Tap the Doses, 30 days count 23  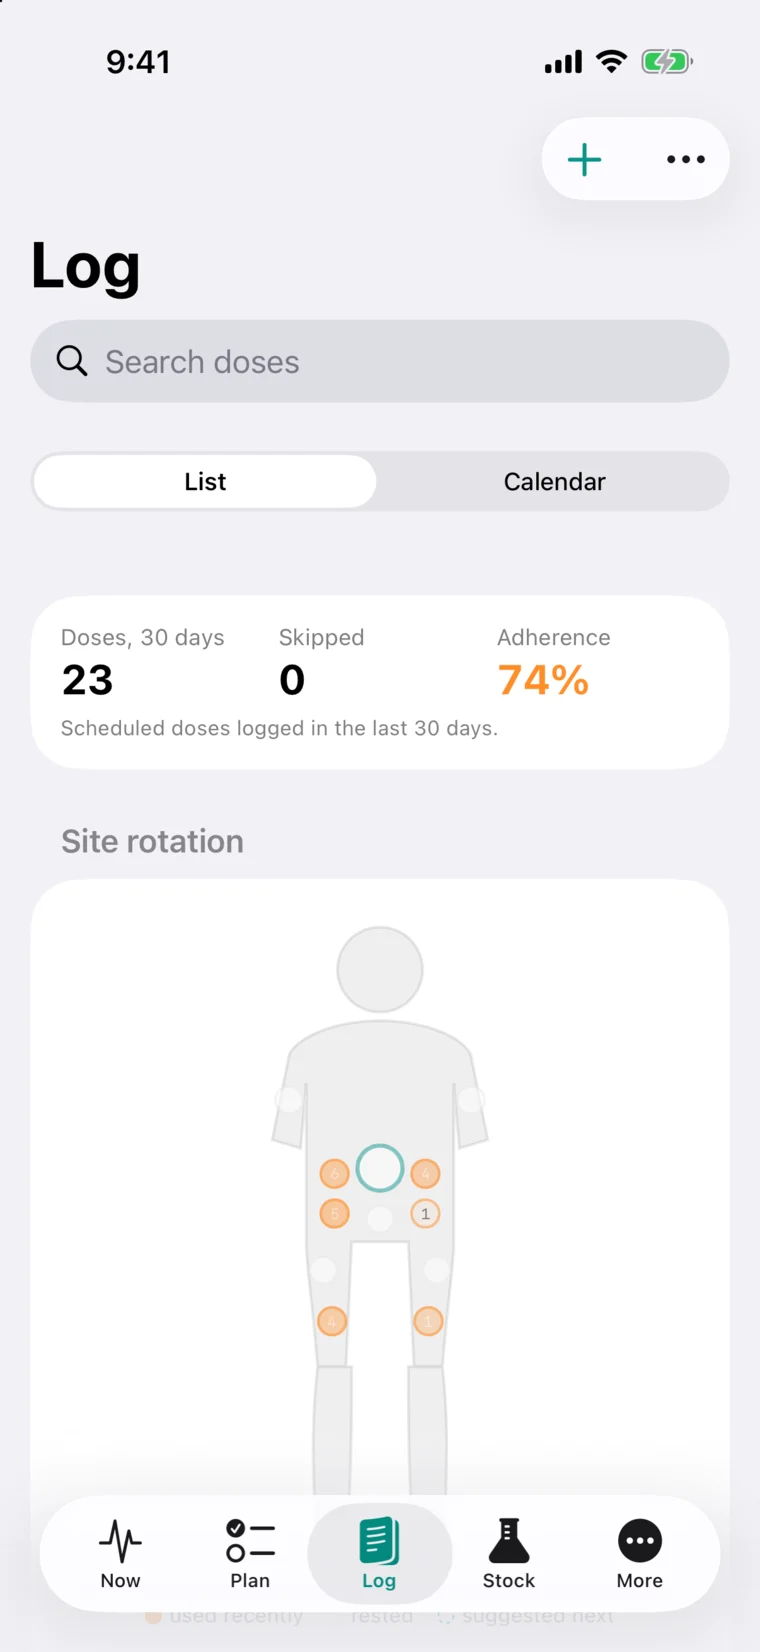tap(88, 680)
